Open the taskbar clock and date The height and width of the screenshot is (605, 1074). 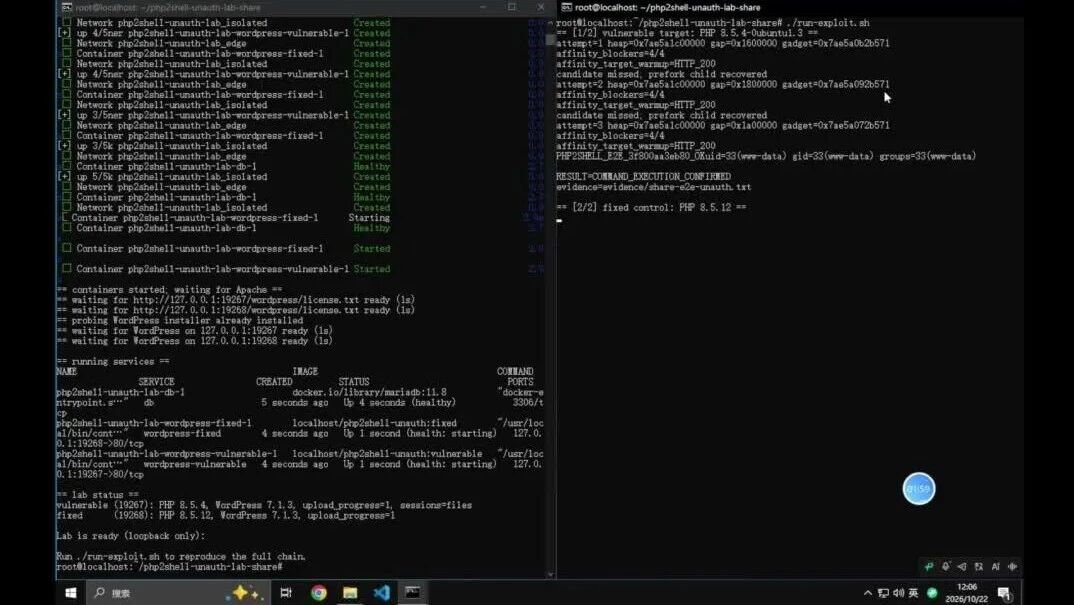click(966, 593)
